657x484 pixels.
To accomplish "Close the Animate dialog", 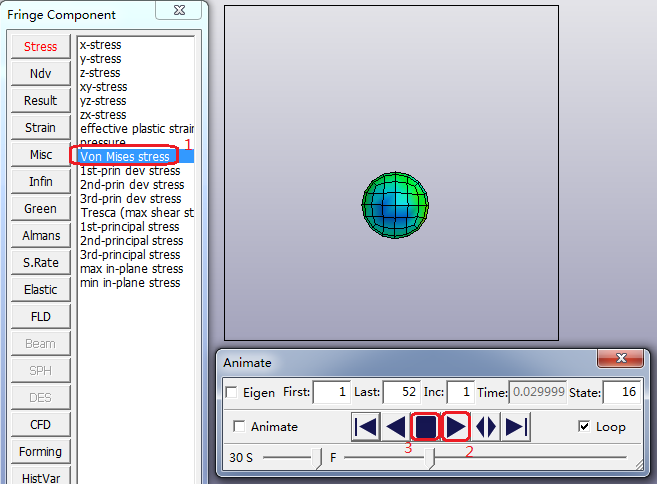I will tap(619, 361).
